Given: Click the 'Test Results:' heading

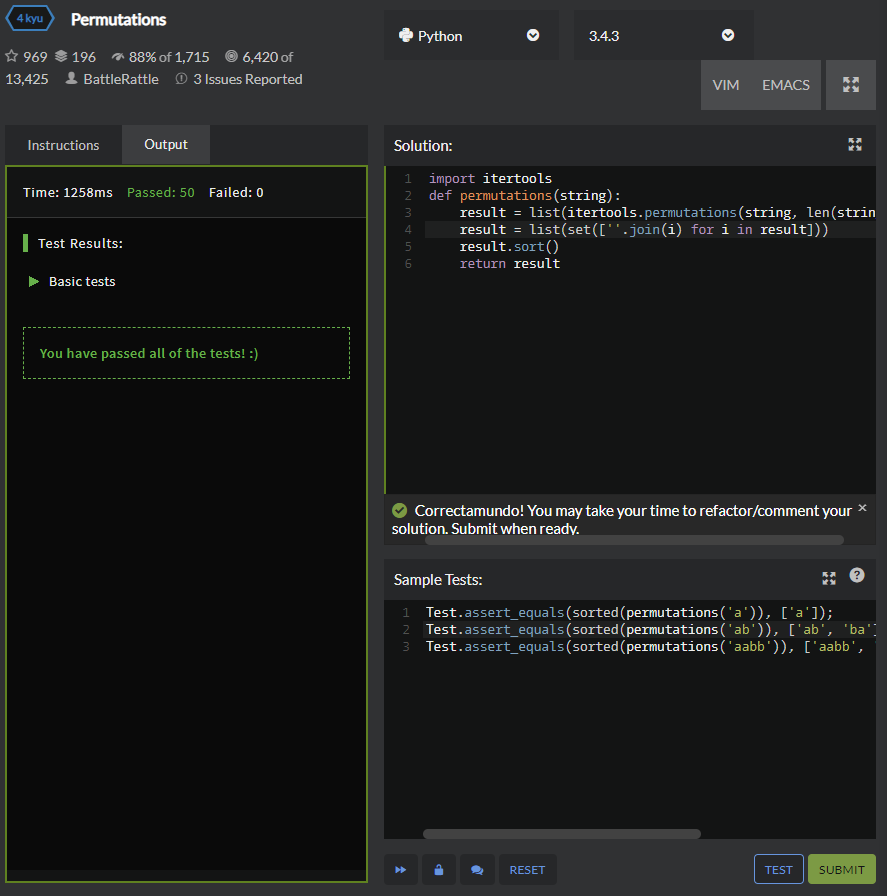Looking at the screenshot, I should (x=80, y=243).
